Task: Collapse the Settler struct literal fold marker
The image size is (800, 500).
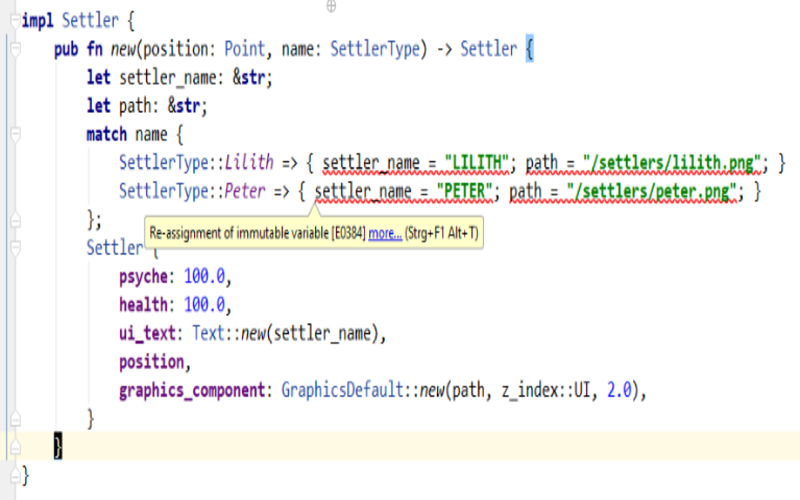Action: pyautogui.click(x=15, y=248)
